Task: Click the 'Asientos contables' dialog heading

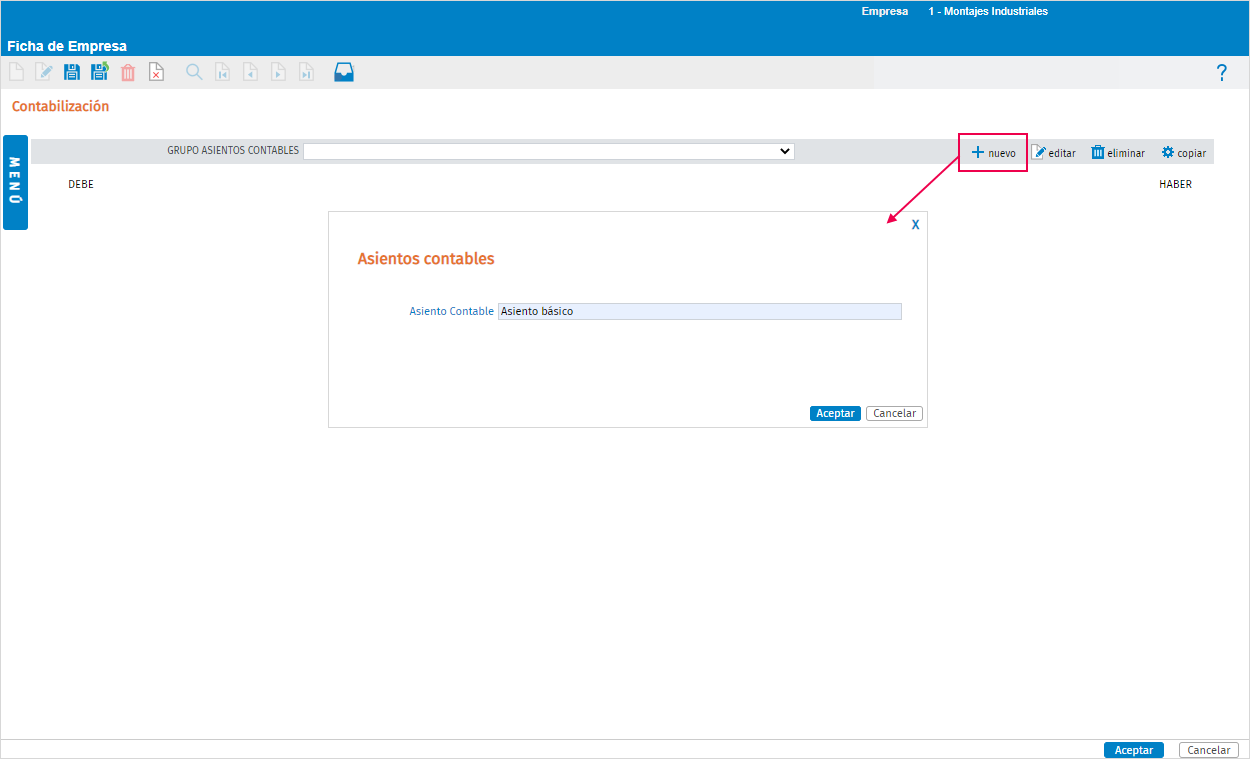Action: [426, 259]
